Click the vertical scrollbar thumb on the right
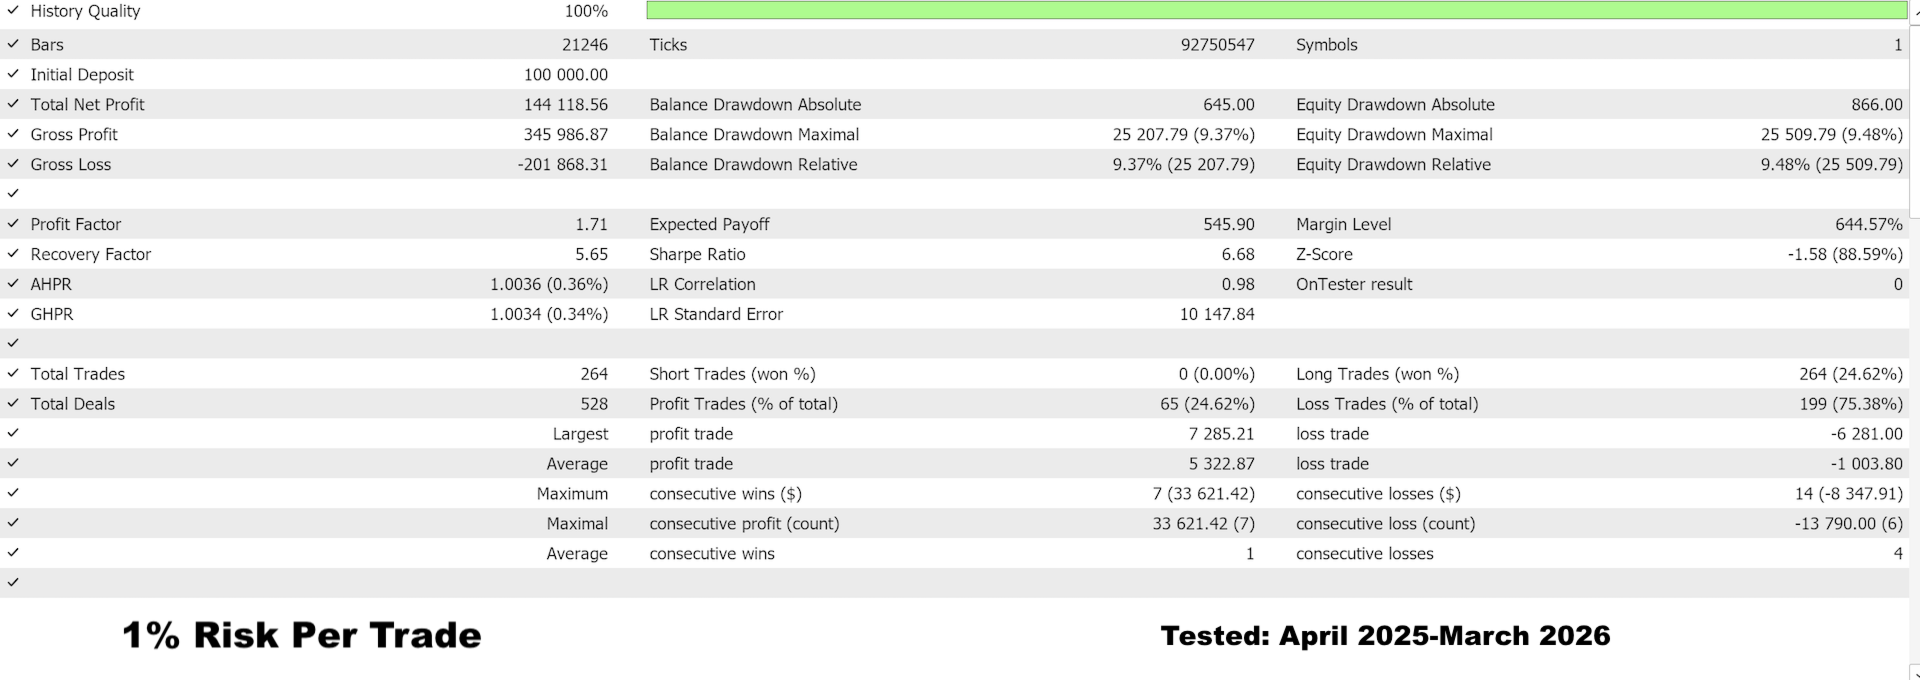Viewport: 1920px width, 680px height. coord(1915,120)
